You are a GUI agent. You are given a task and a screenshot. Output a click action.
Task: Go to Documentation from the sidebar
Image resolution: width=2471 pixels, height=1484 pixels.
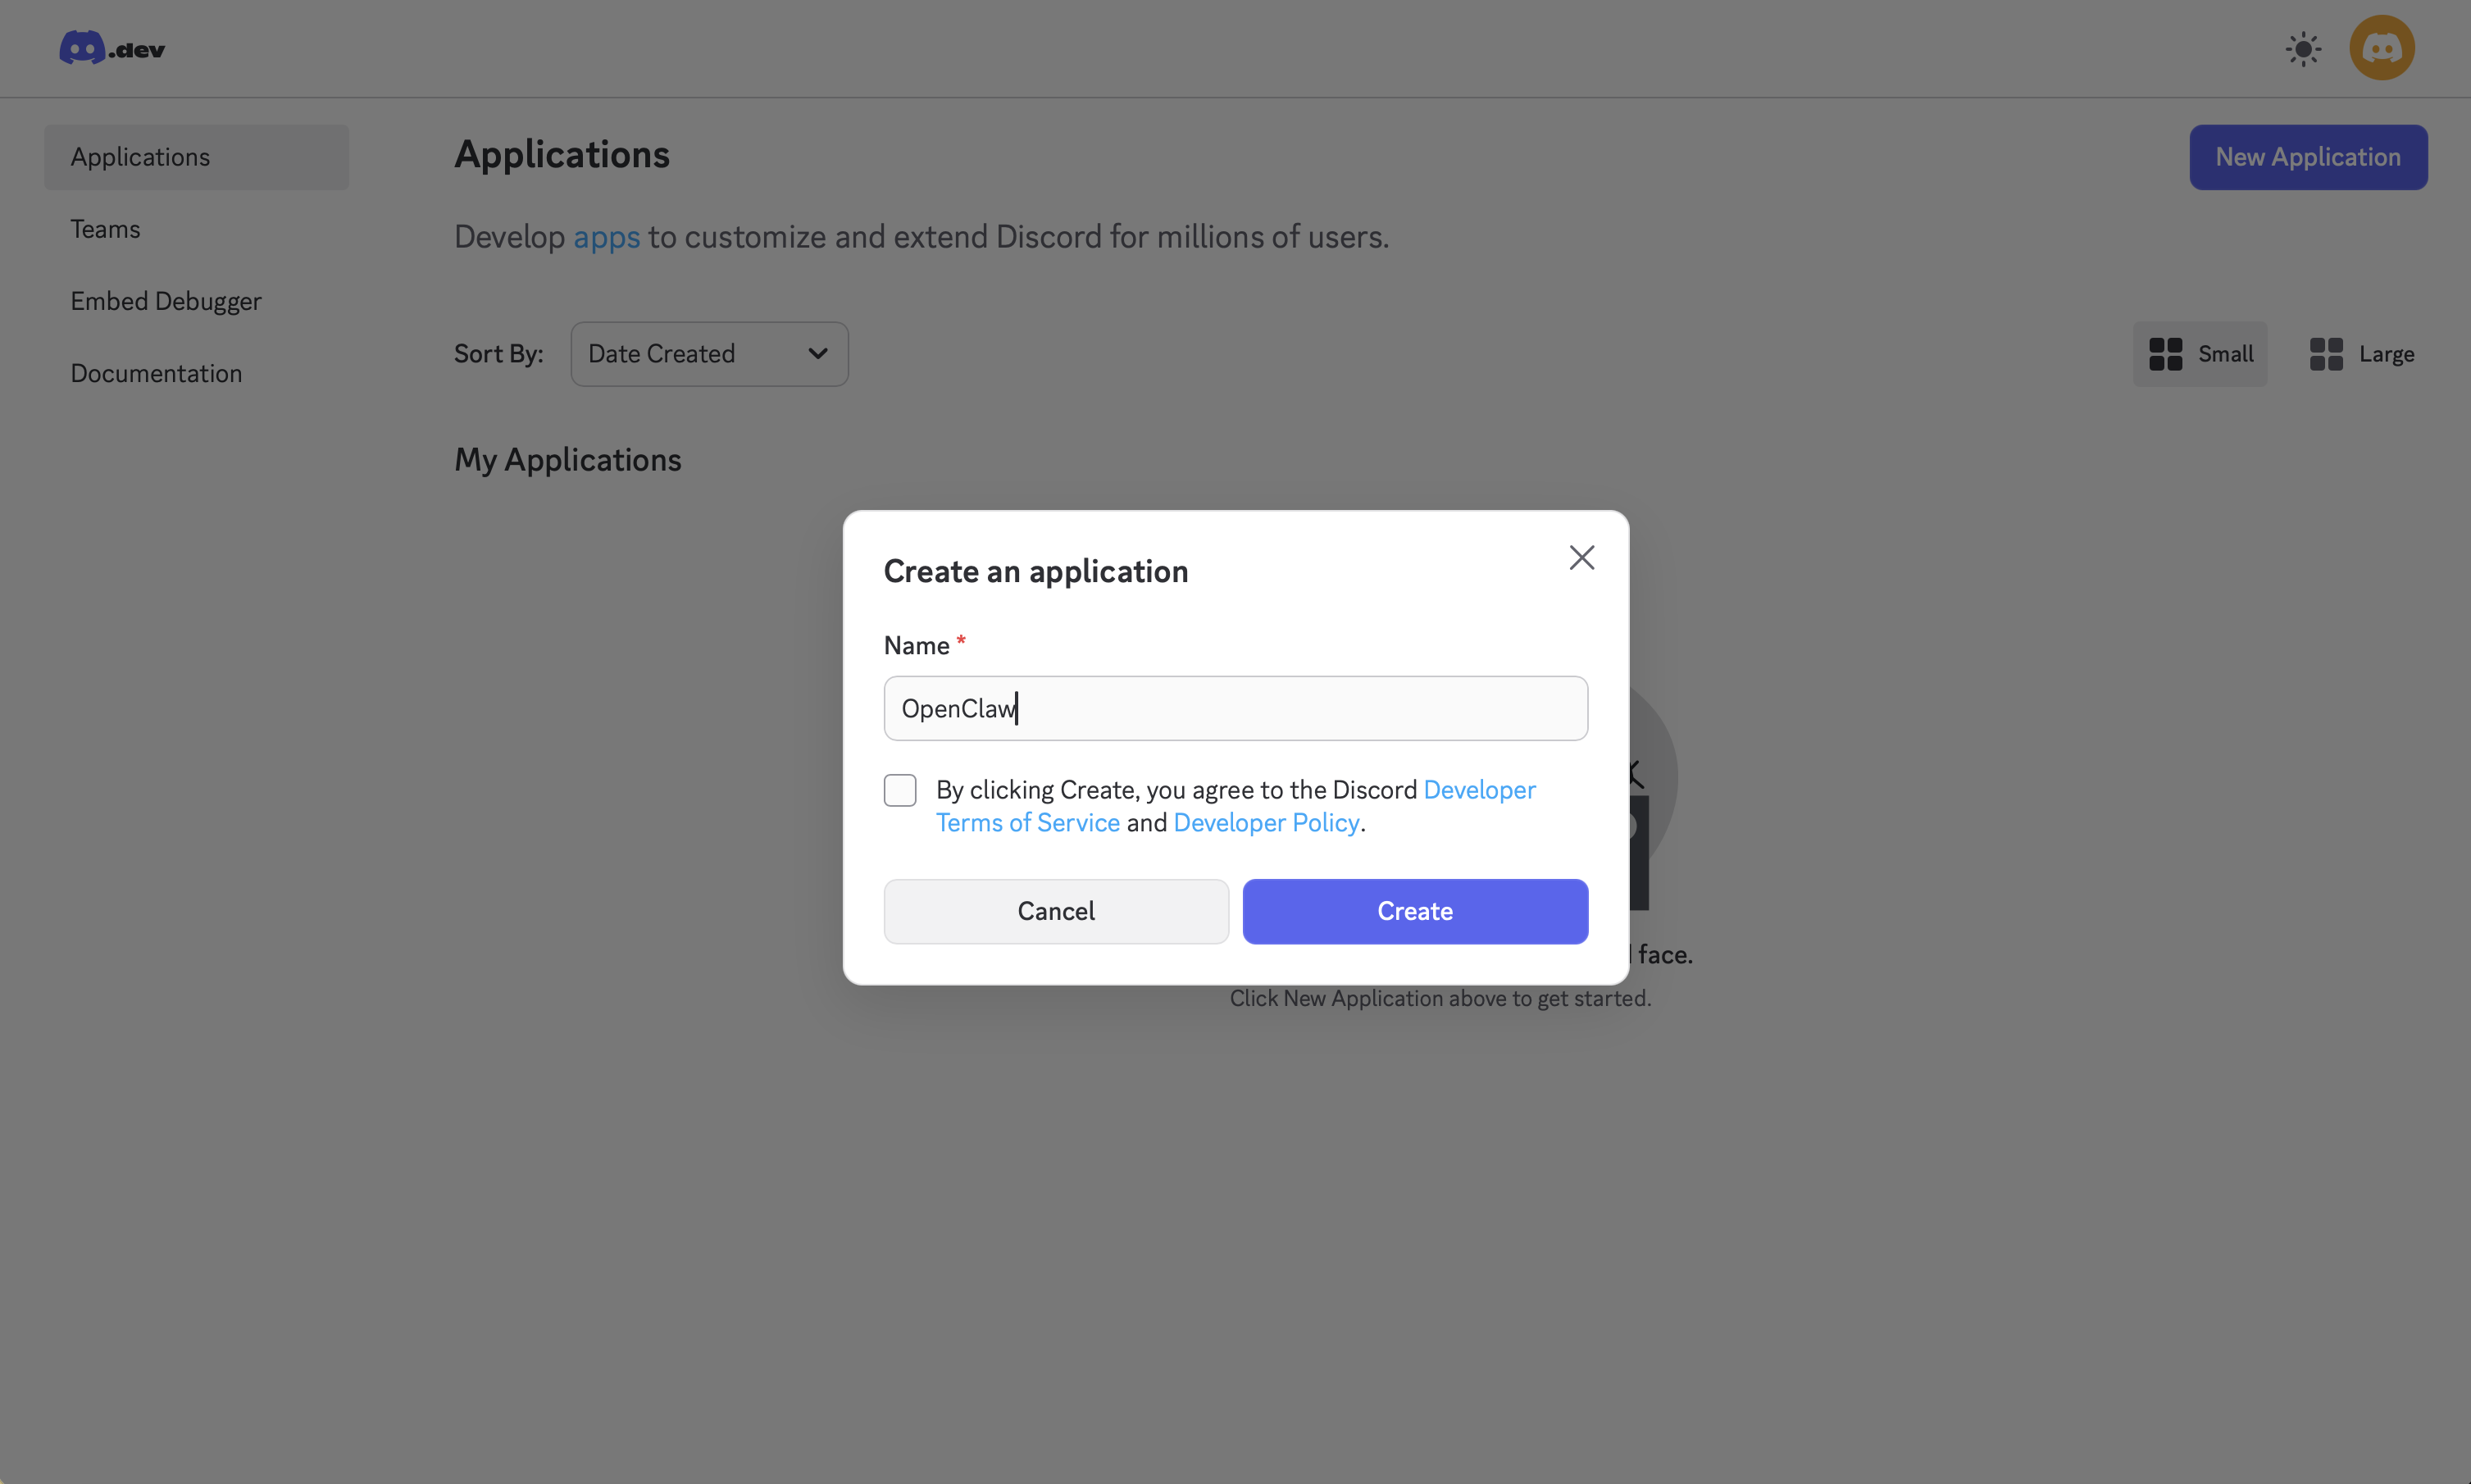[156, 373]
